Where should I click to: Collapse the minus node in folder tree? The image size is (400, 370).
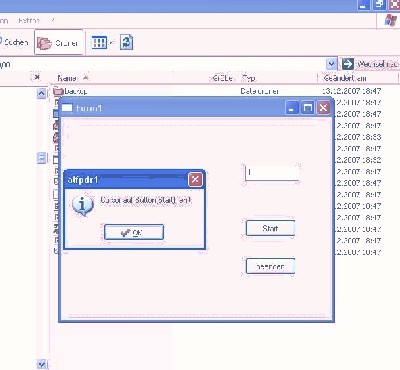point(41,157)
